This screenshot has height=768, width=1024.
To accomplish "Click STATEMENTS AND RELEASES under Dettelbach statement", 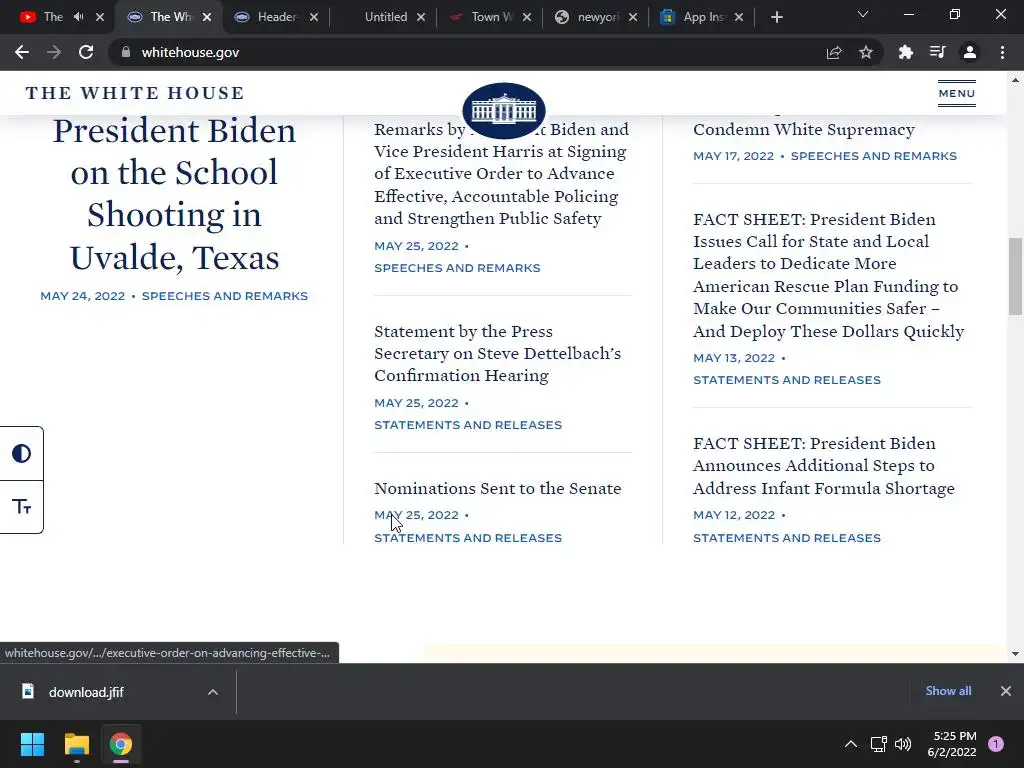I will point(468,425).
